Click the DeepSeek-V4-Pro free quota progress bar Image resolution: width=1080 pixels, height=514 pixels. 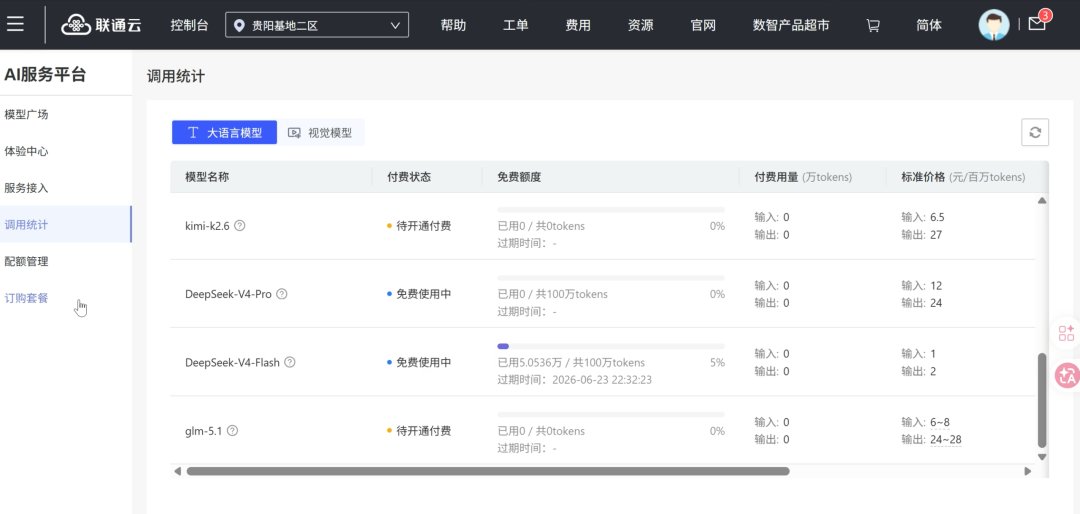(x=611, y=278)
